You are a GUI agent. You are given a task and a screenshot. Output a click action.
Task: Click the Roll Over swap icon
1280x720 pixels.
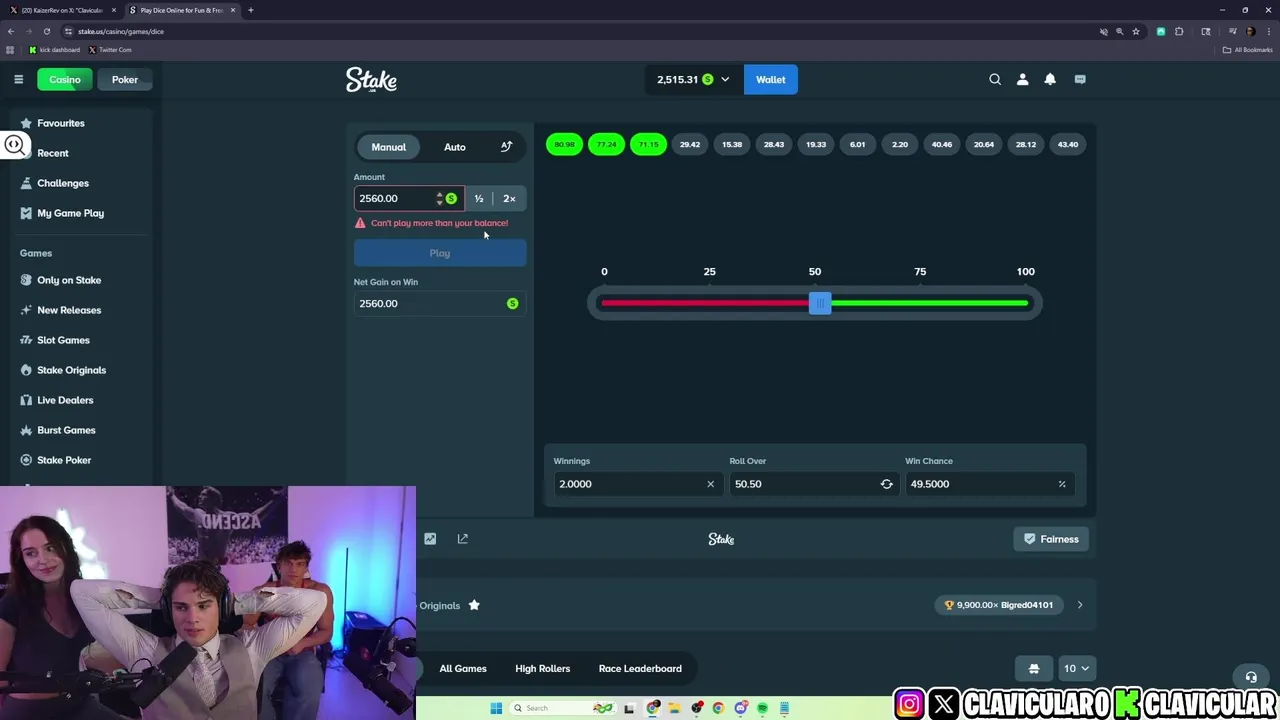click(x=886, y=484)
